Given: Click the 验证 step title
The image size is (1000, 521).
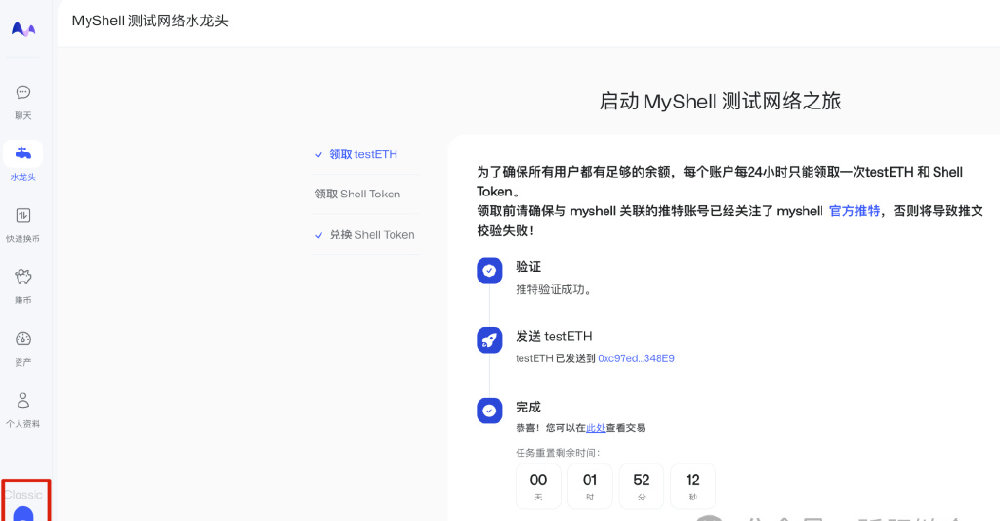Looking at the screenshot, I should (529, 267).
